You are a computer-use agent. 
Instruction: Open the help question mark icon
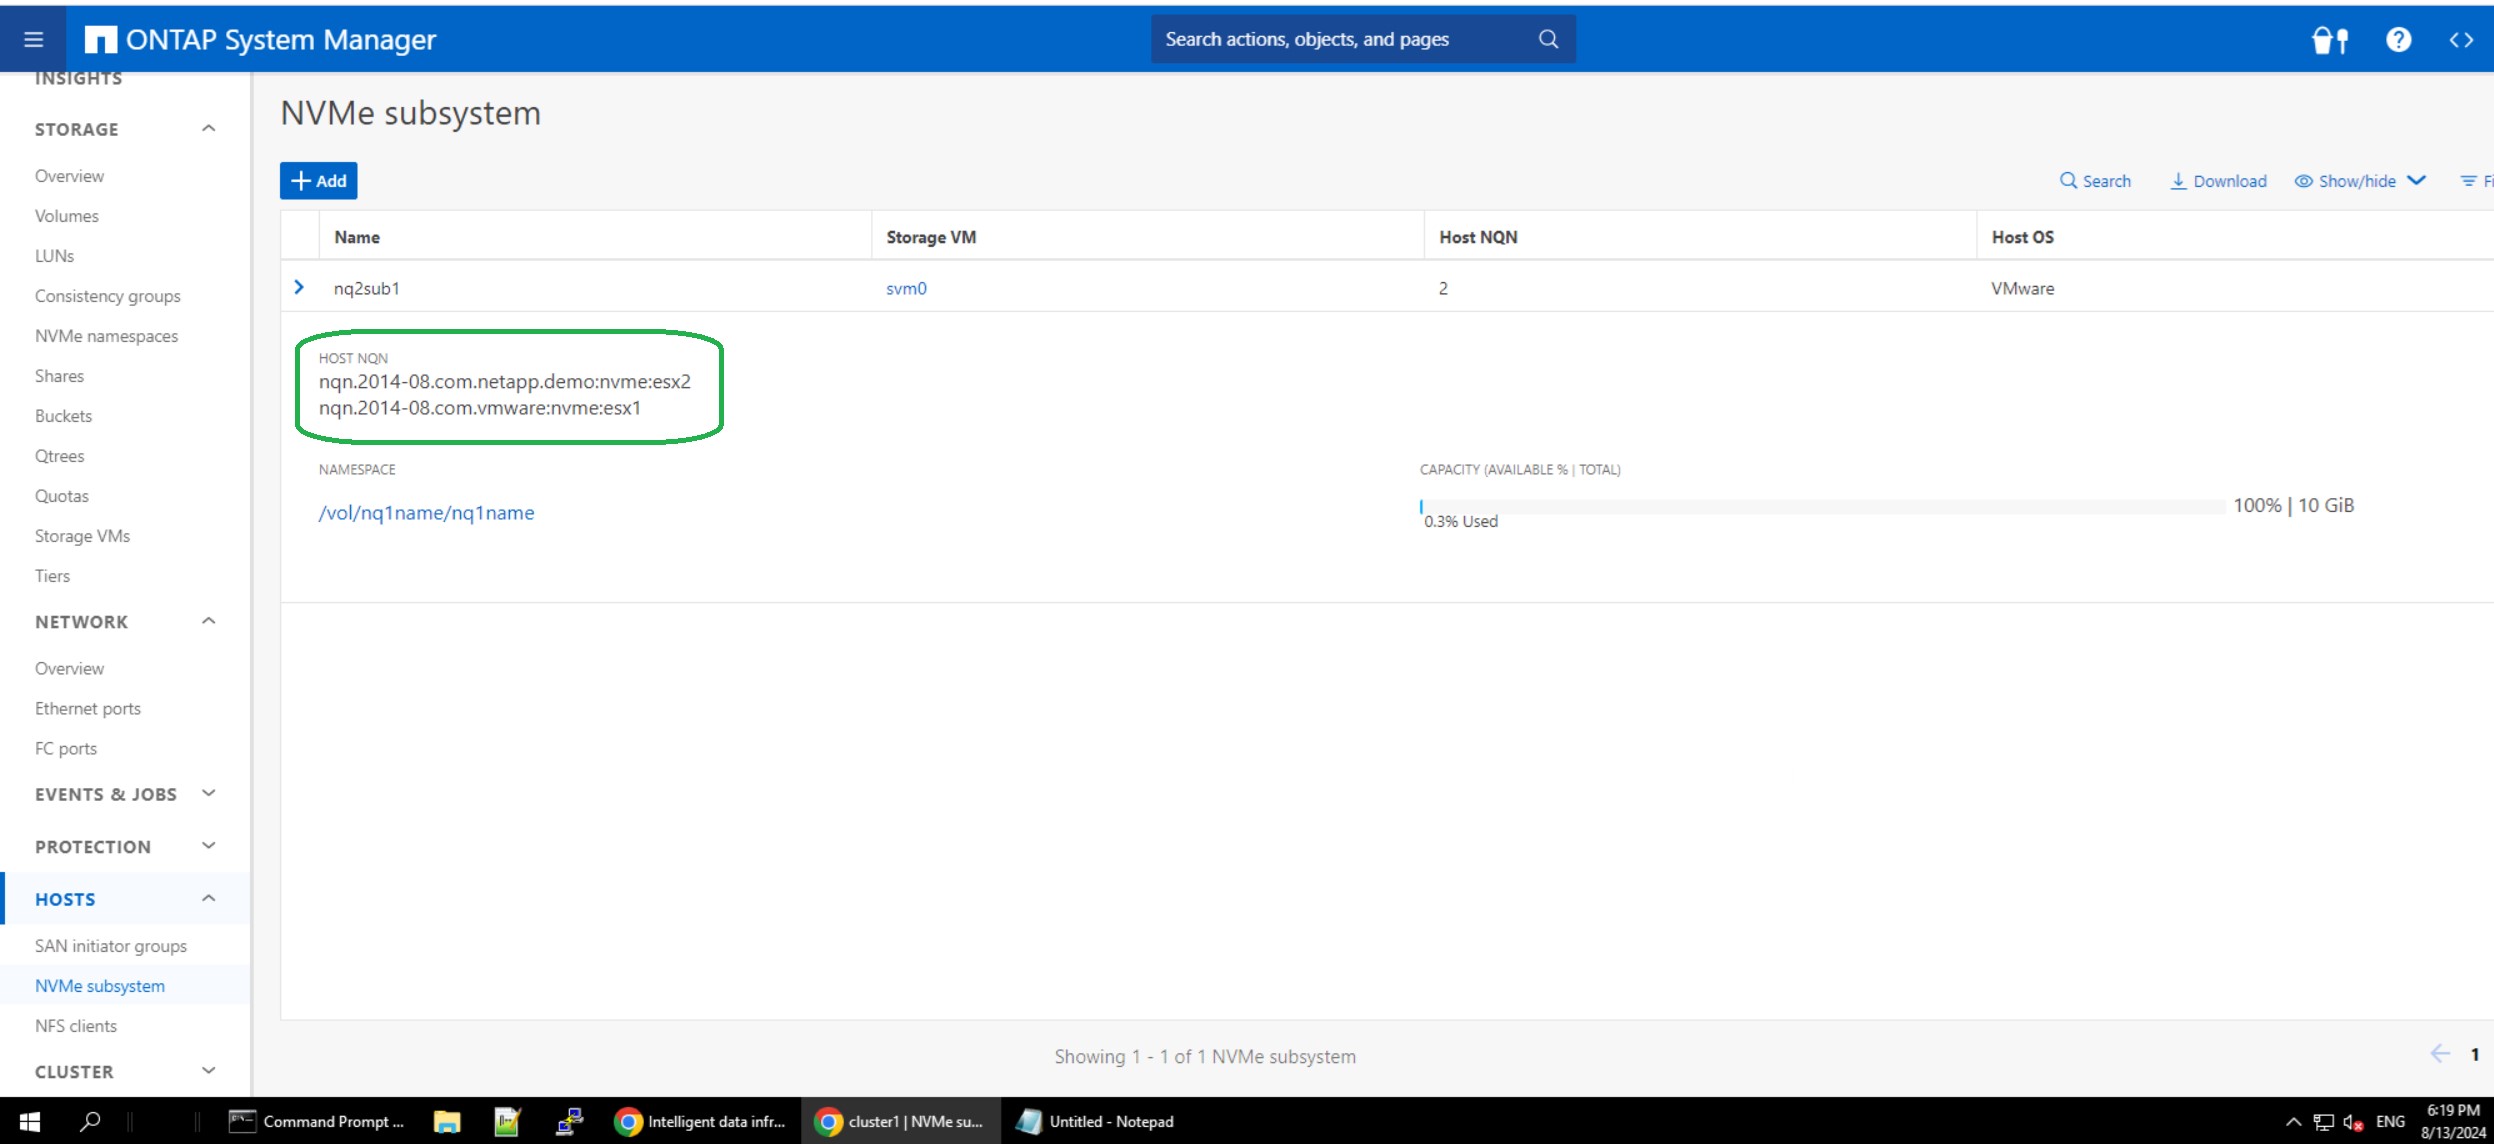pyautogui.click(x=2398, y=40)
